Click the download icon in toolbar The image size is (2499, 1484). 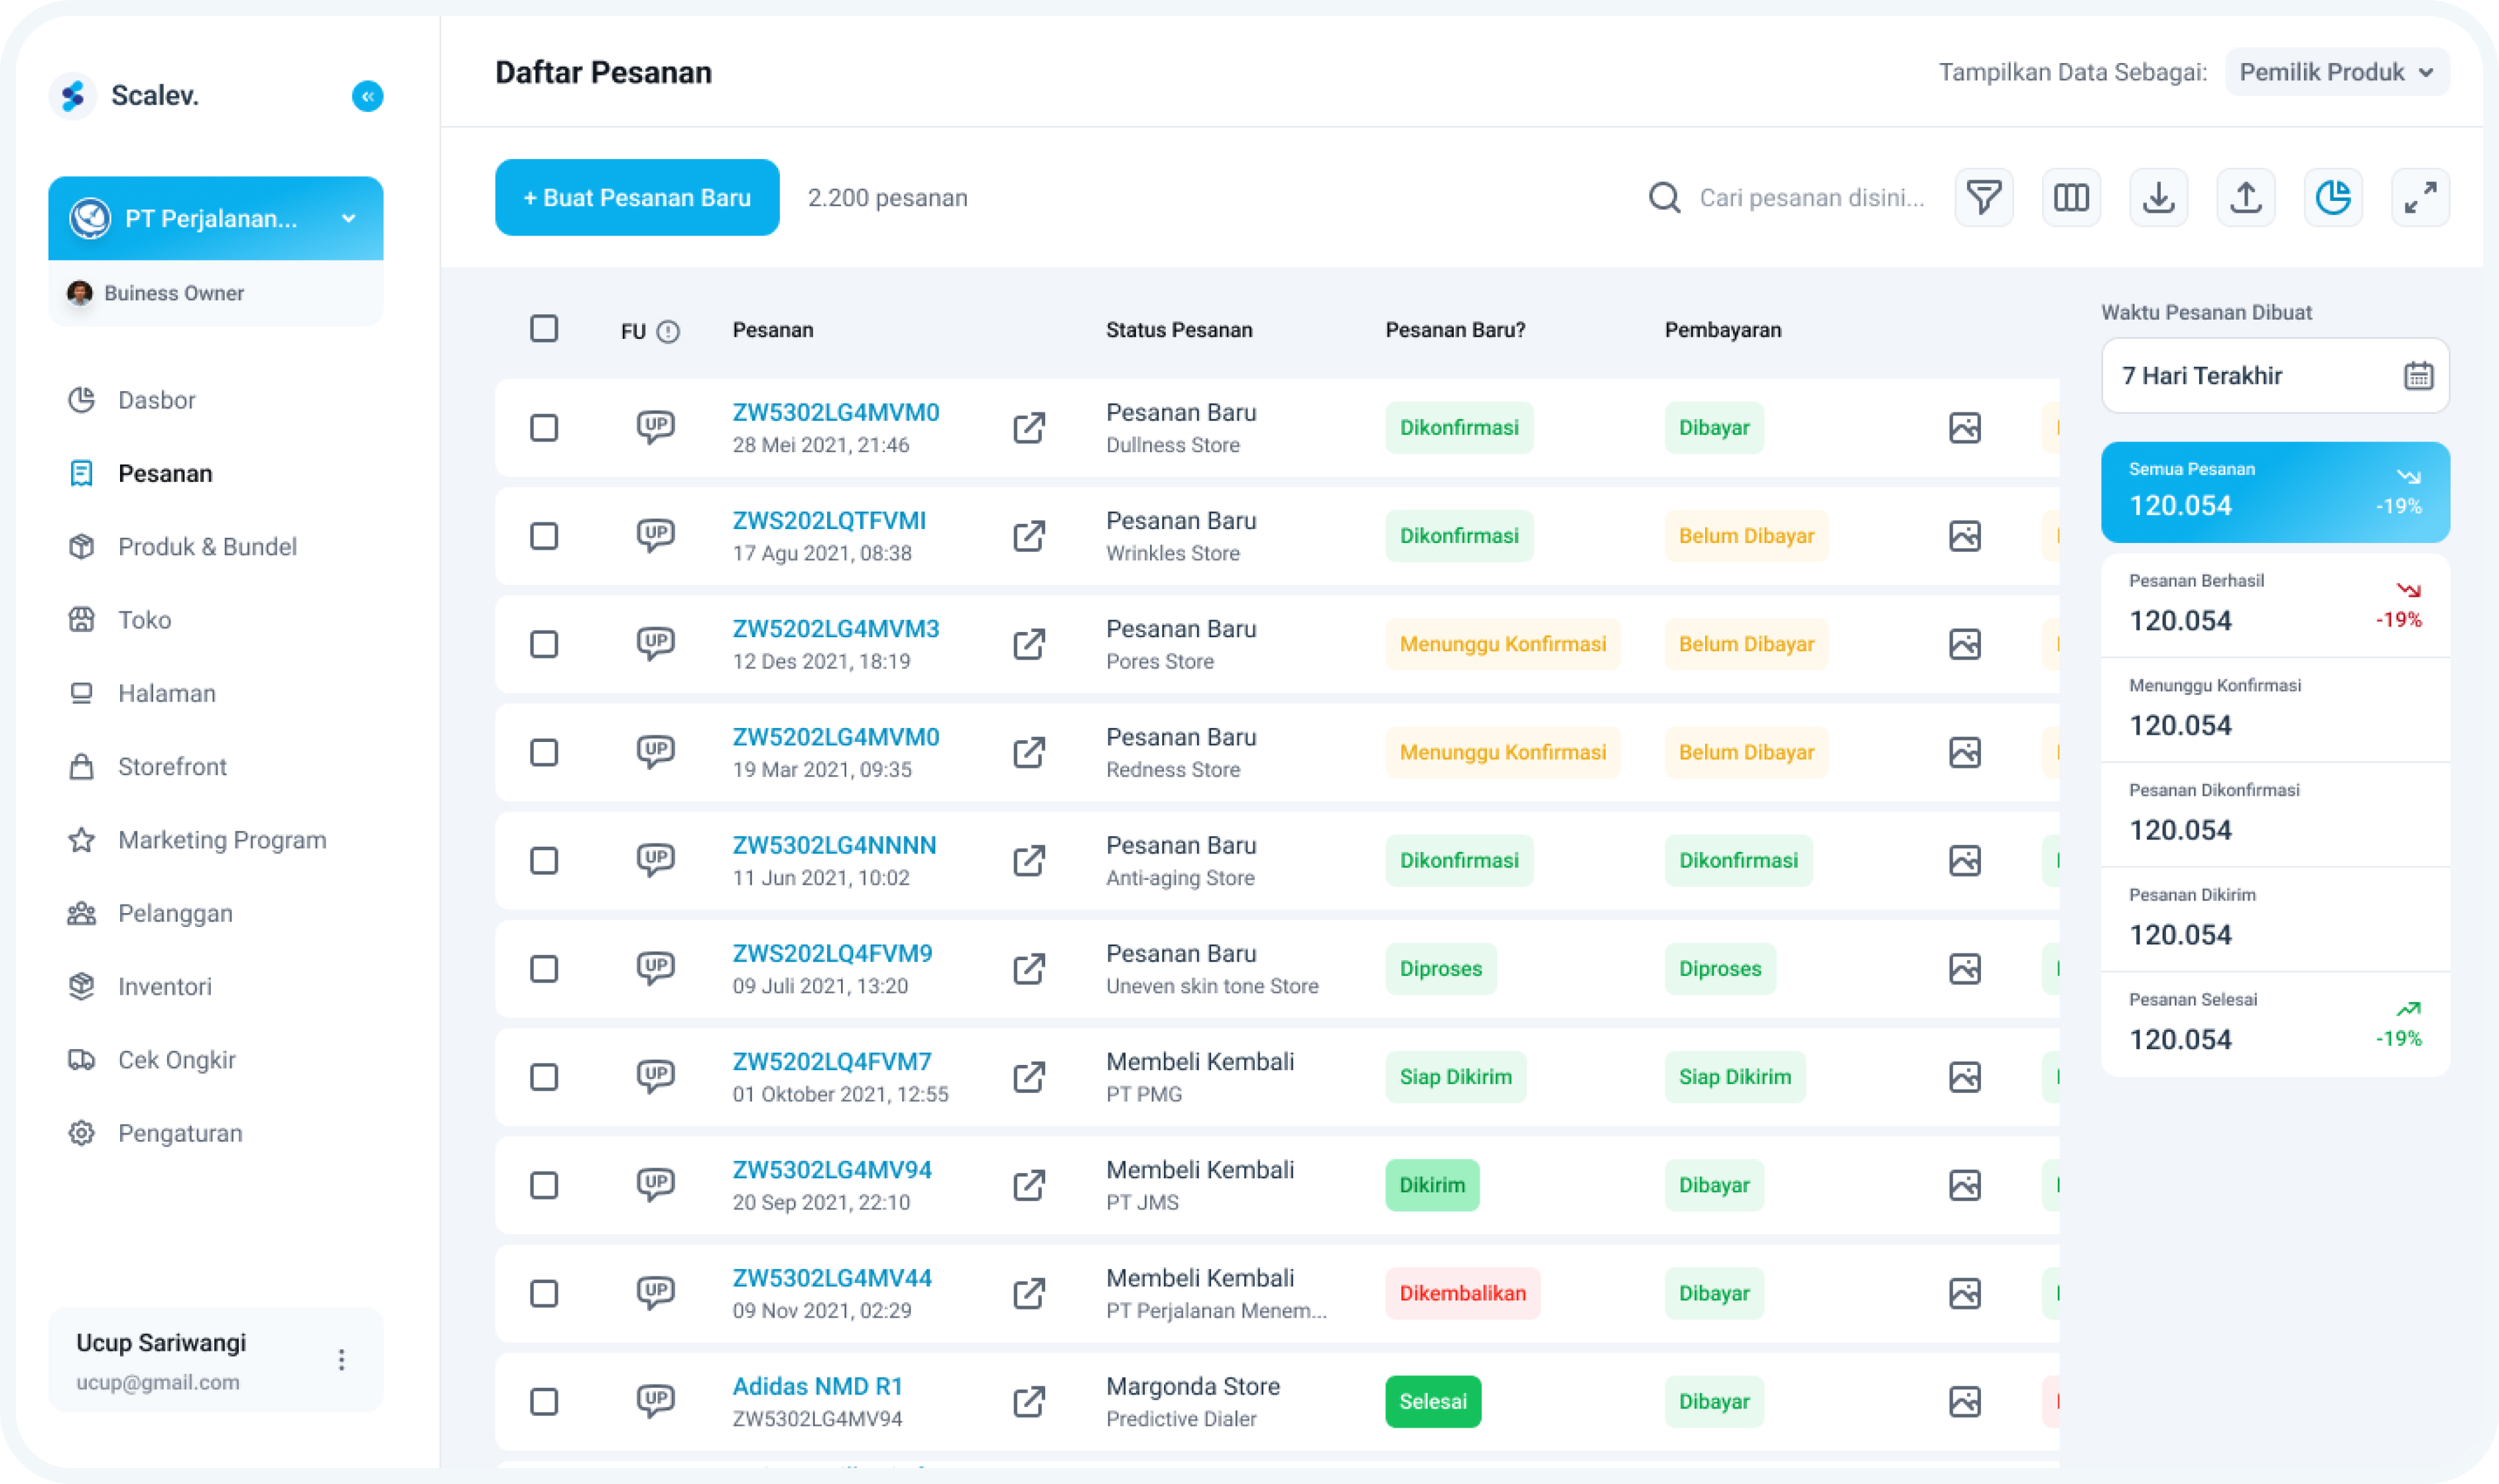2159,197
